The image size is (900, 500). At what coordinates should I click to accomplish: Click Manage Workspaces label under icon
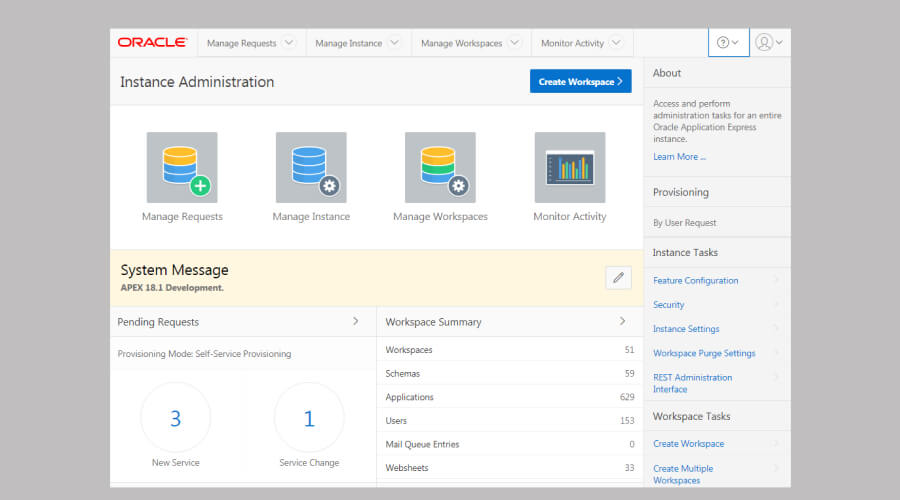point(440,216)
